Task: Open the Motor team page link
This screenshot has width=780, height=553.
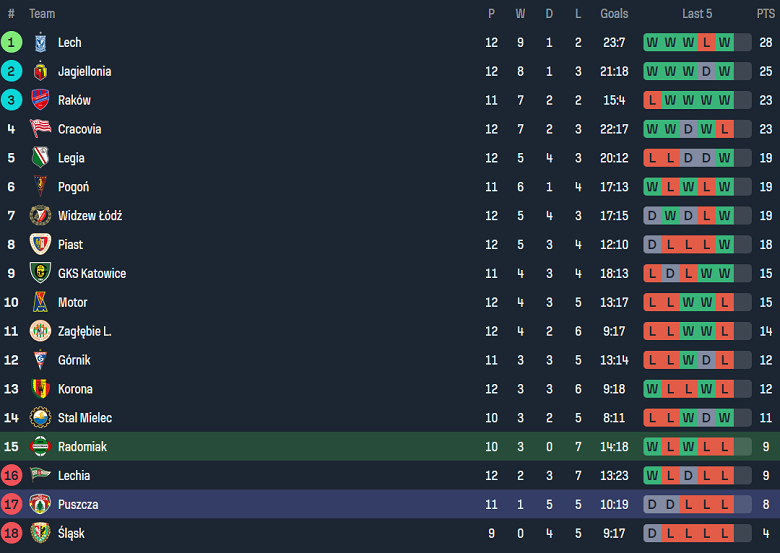Action: point(73,302)
